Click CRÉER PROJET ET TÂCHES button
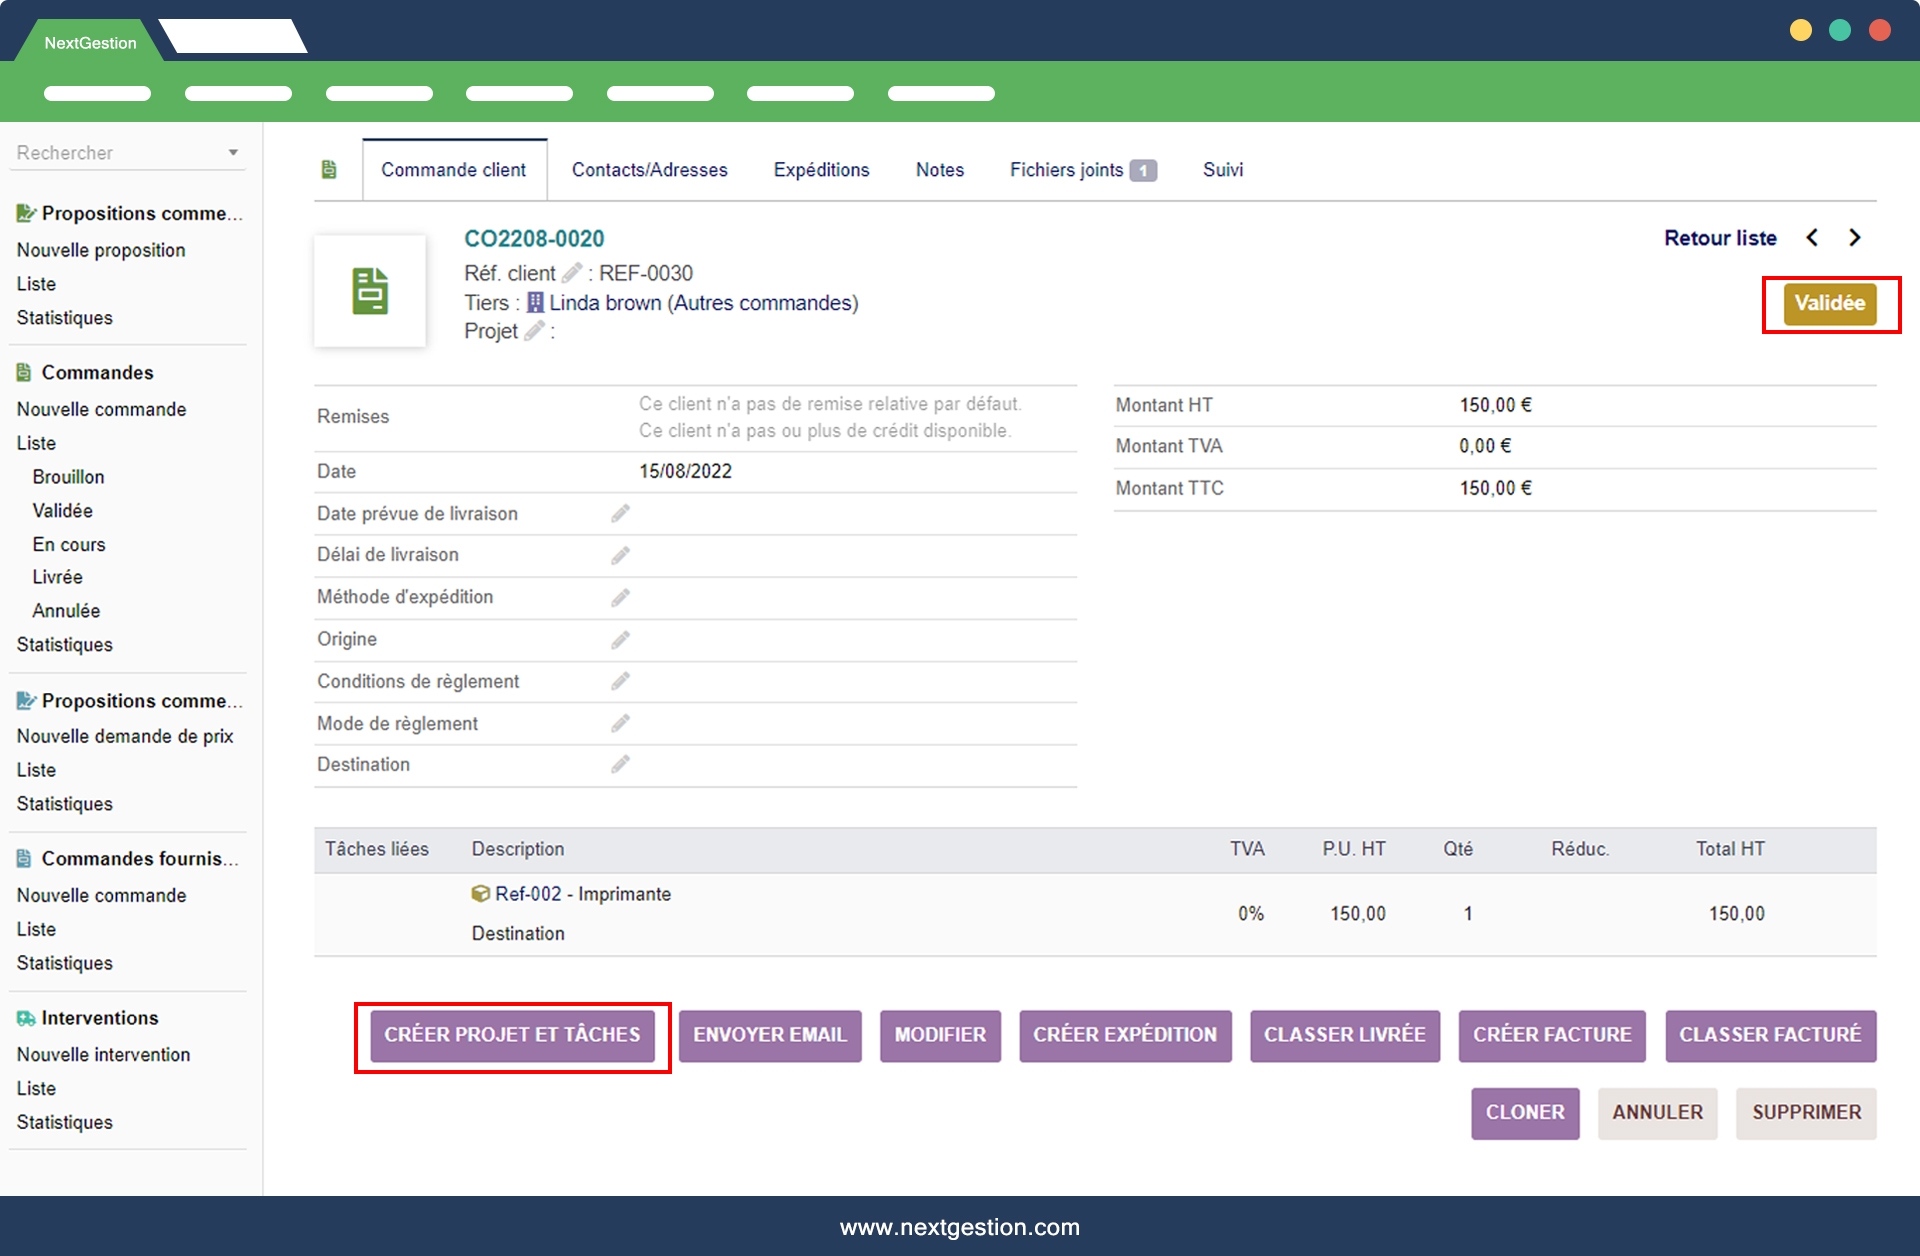Image resolution: width=1920 pixels, height=1256 pixels. (x=512, y=1035)
